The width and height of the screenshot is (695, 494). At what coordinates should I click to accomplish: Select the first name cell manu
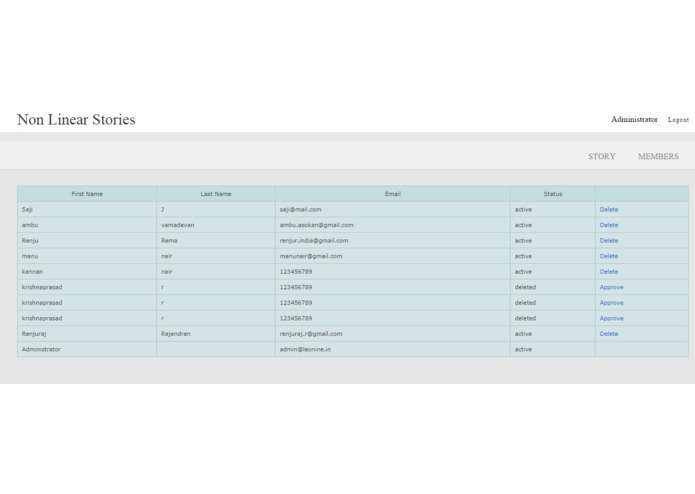point(87,256)
